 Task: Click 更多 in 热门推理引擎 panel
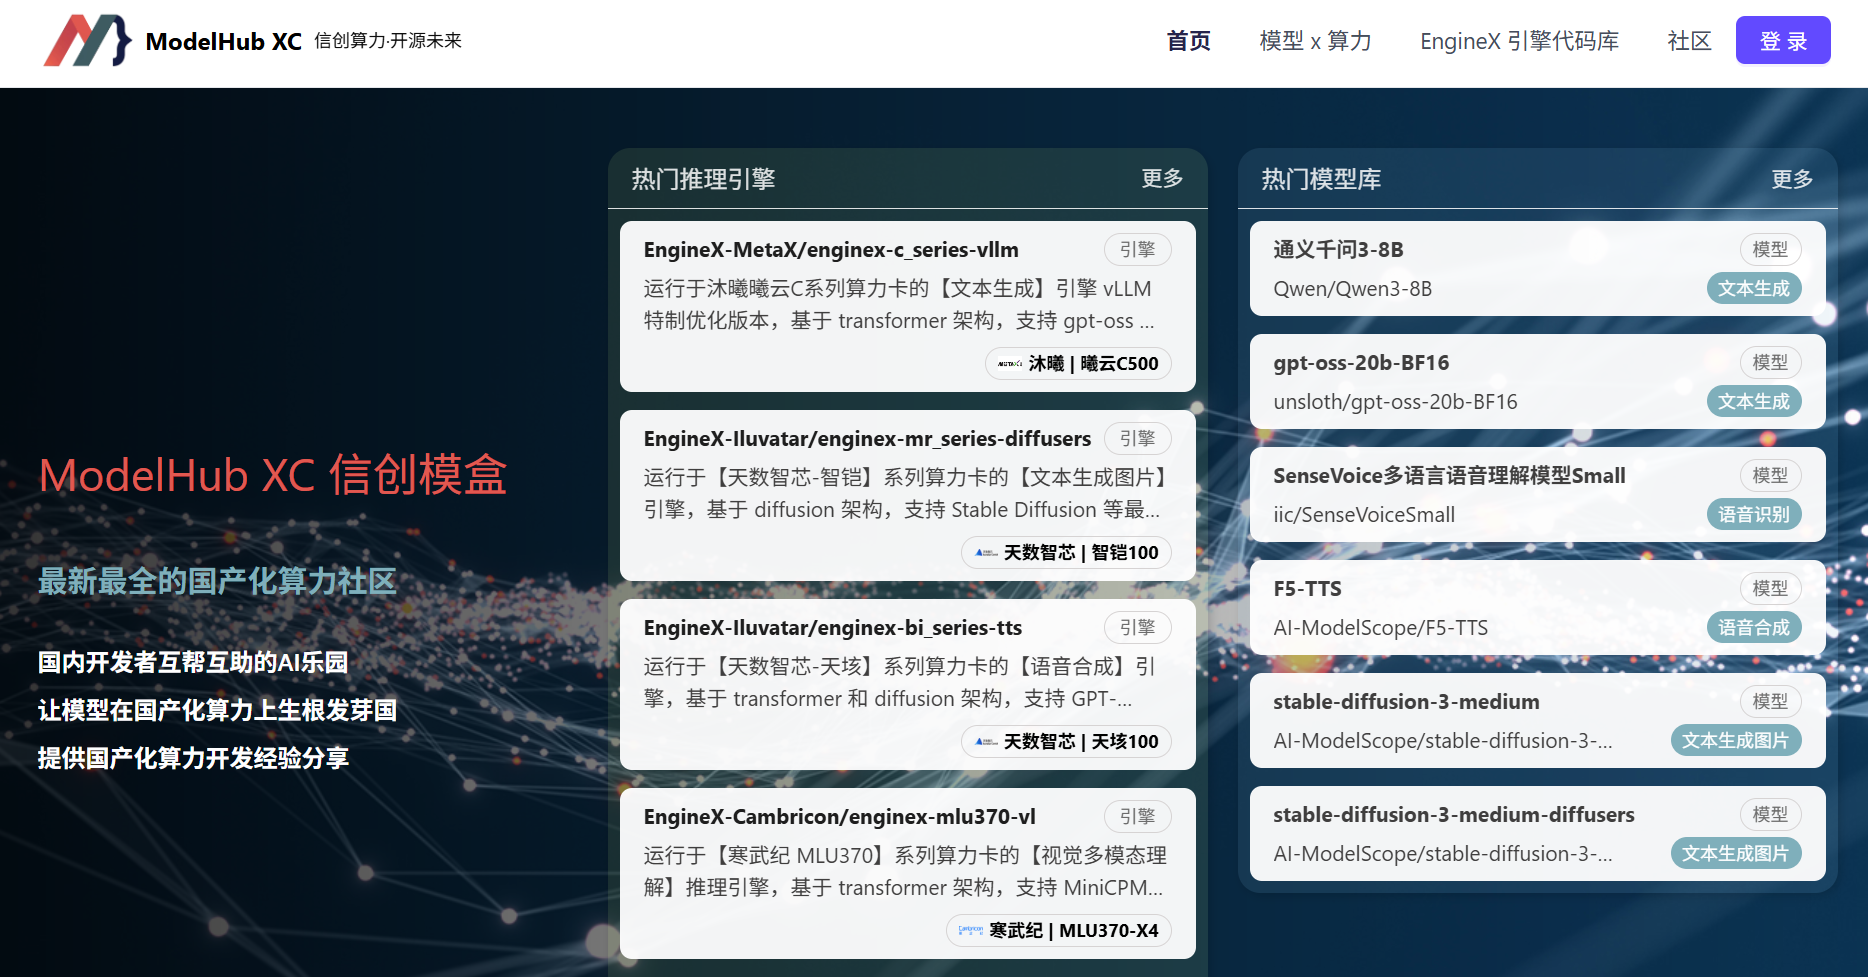pyautogui.click(x=1162, y=179)
